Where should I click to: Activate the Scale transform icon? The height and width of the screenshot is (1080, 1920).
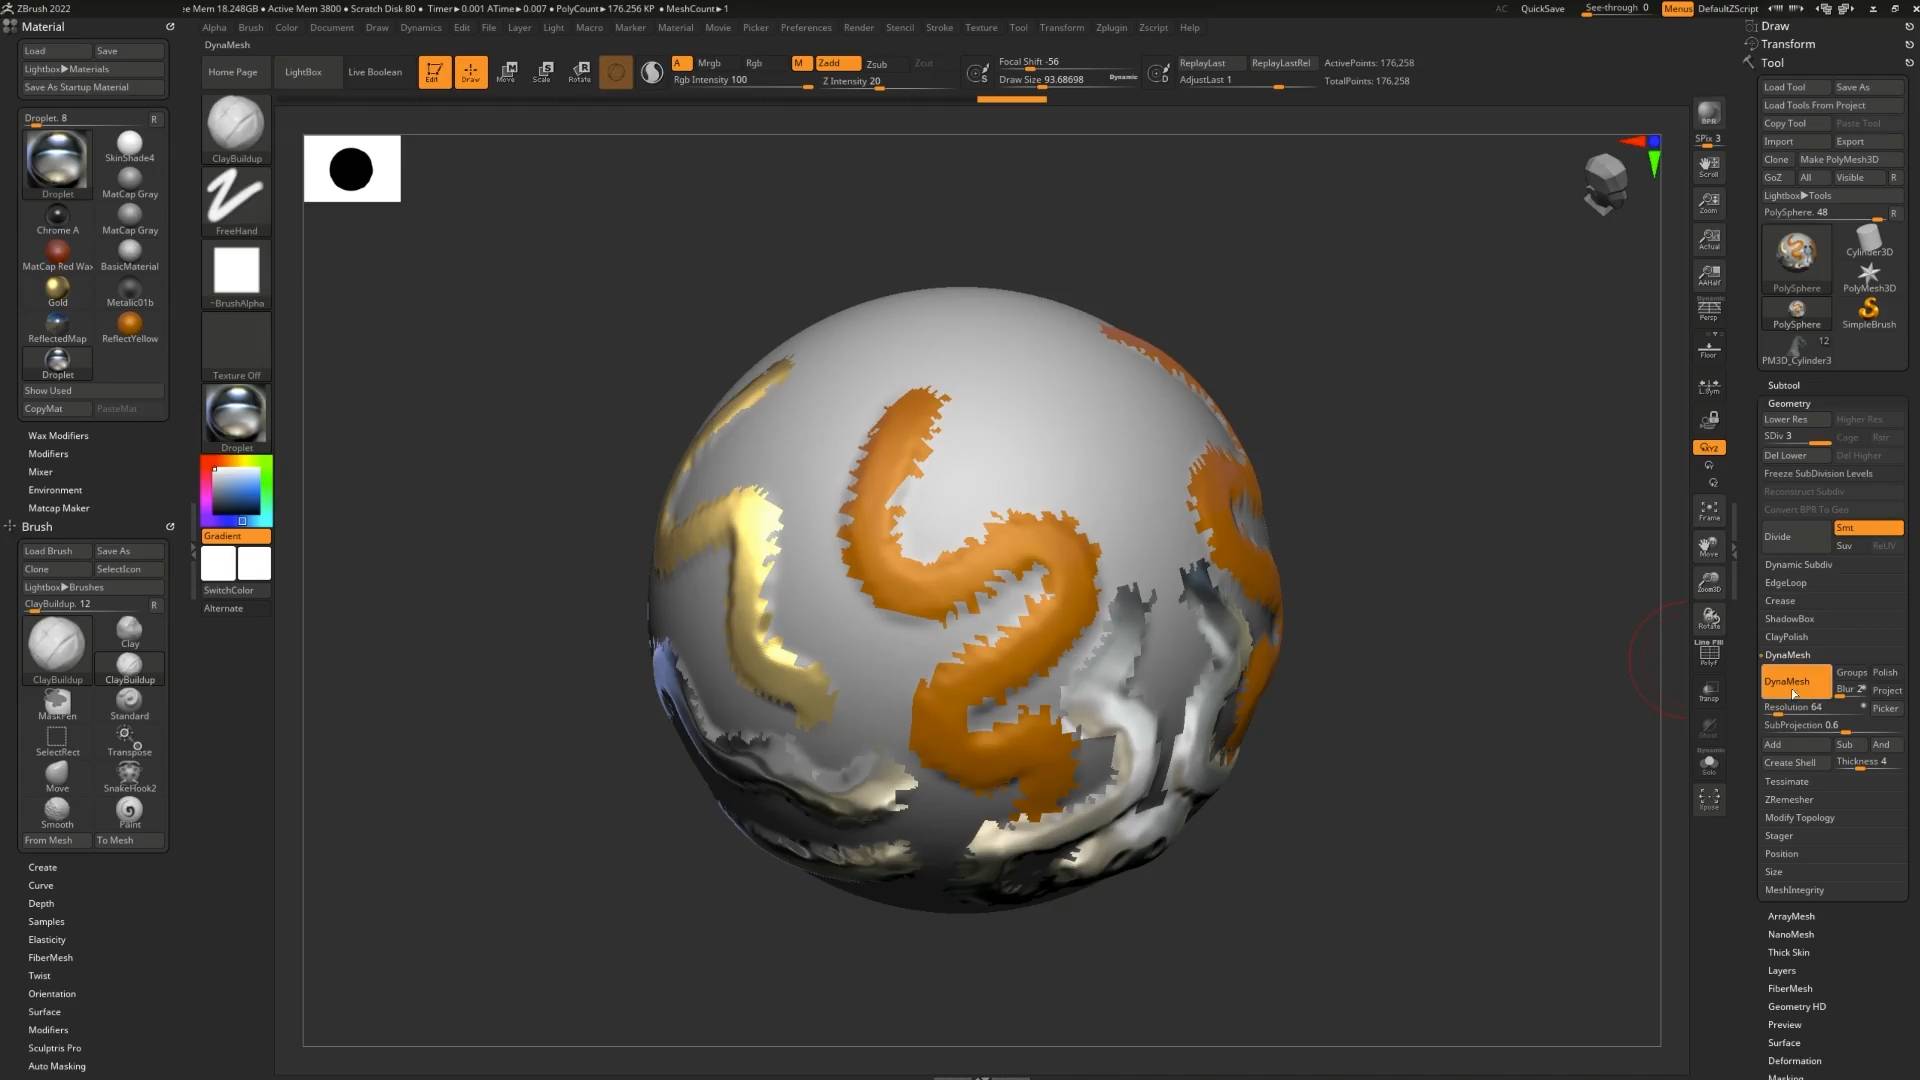tap(543, 72)
